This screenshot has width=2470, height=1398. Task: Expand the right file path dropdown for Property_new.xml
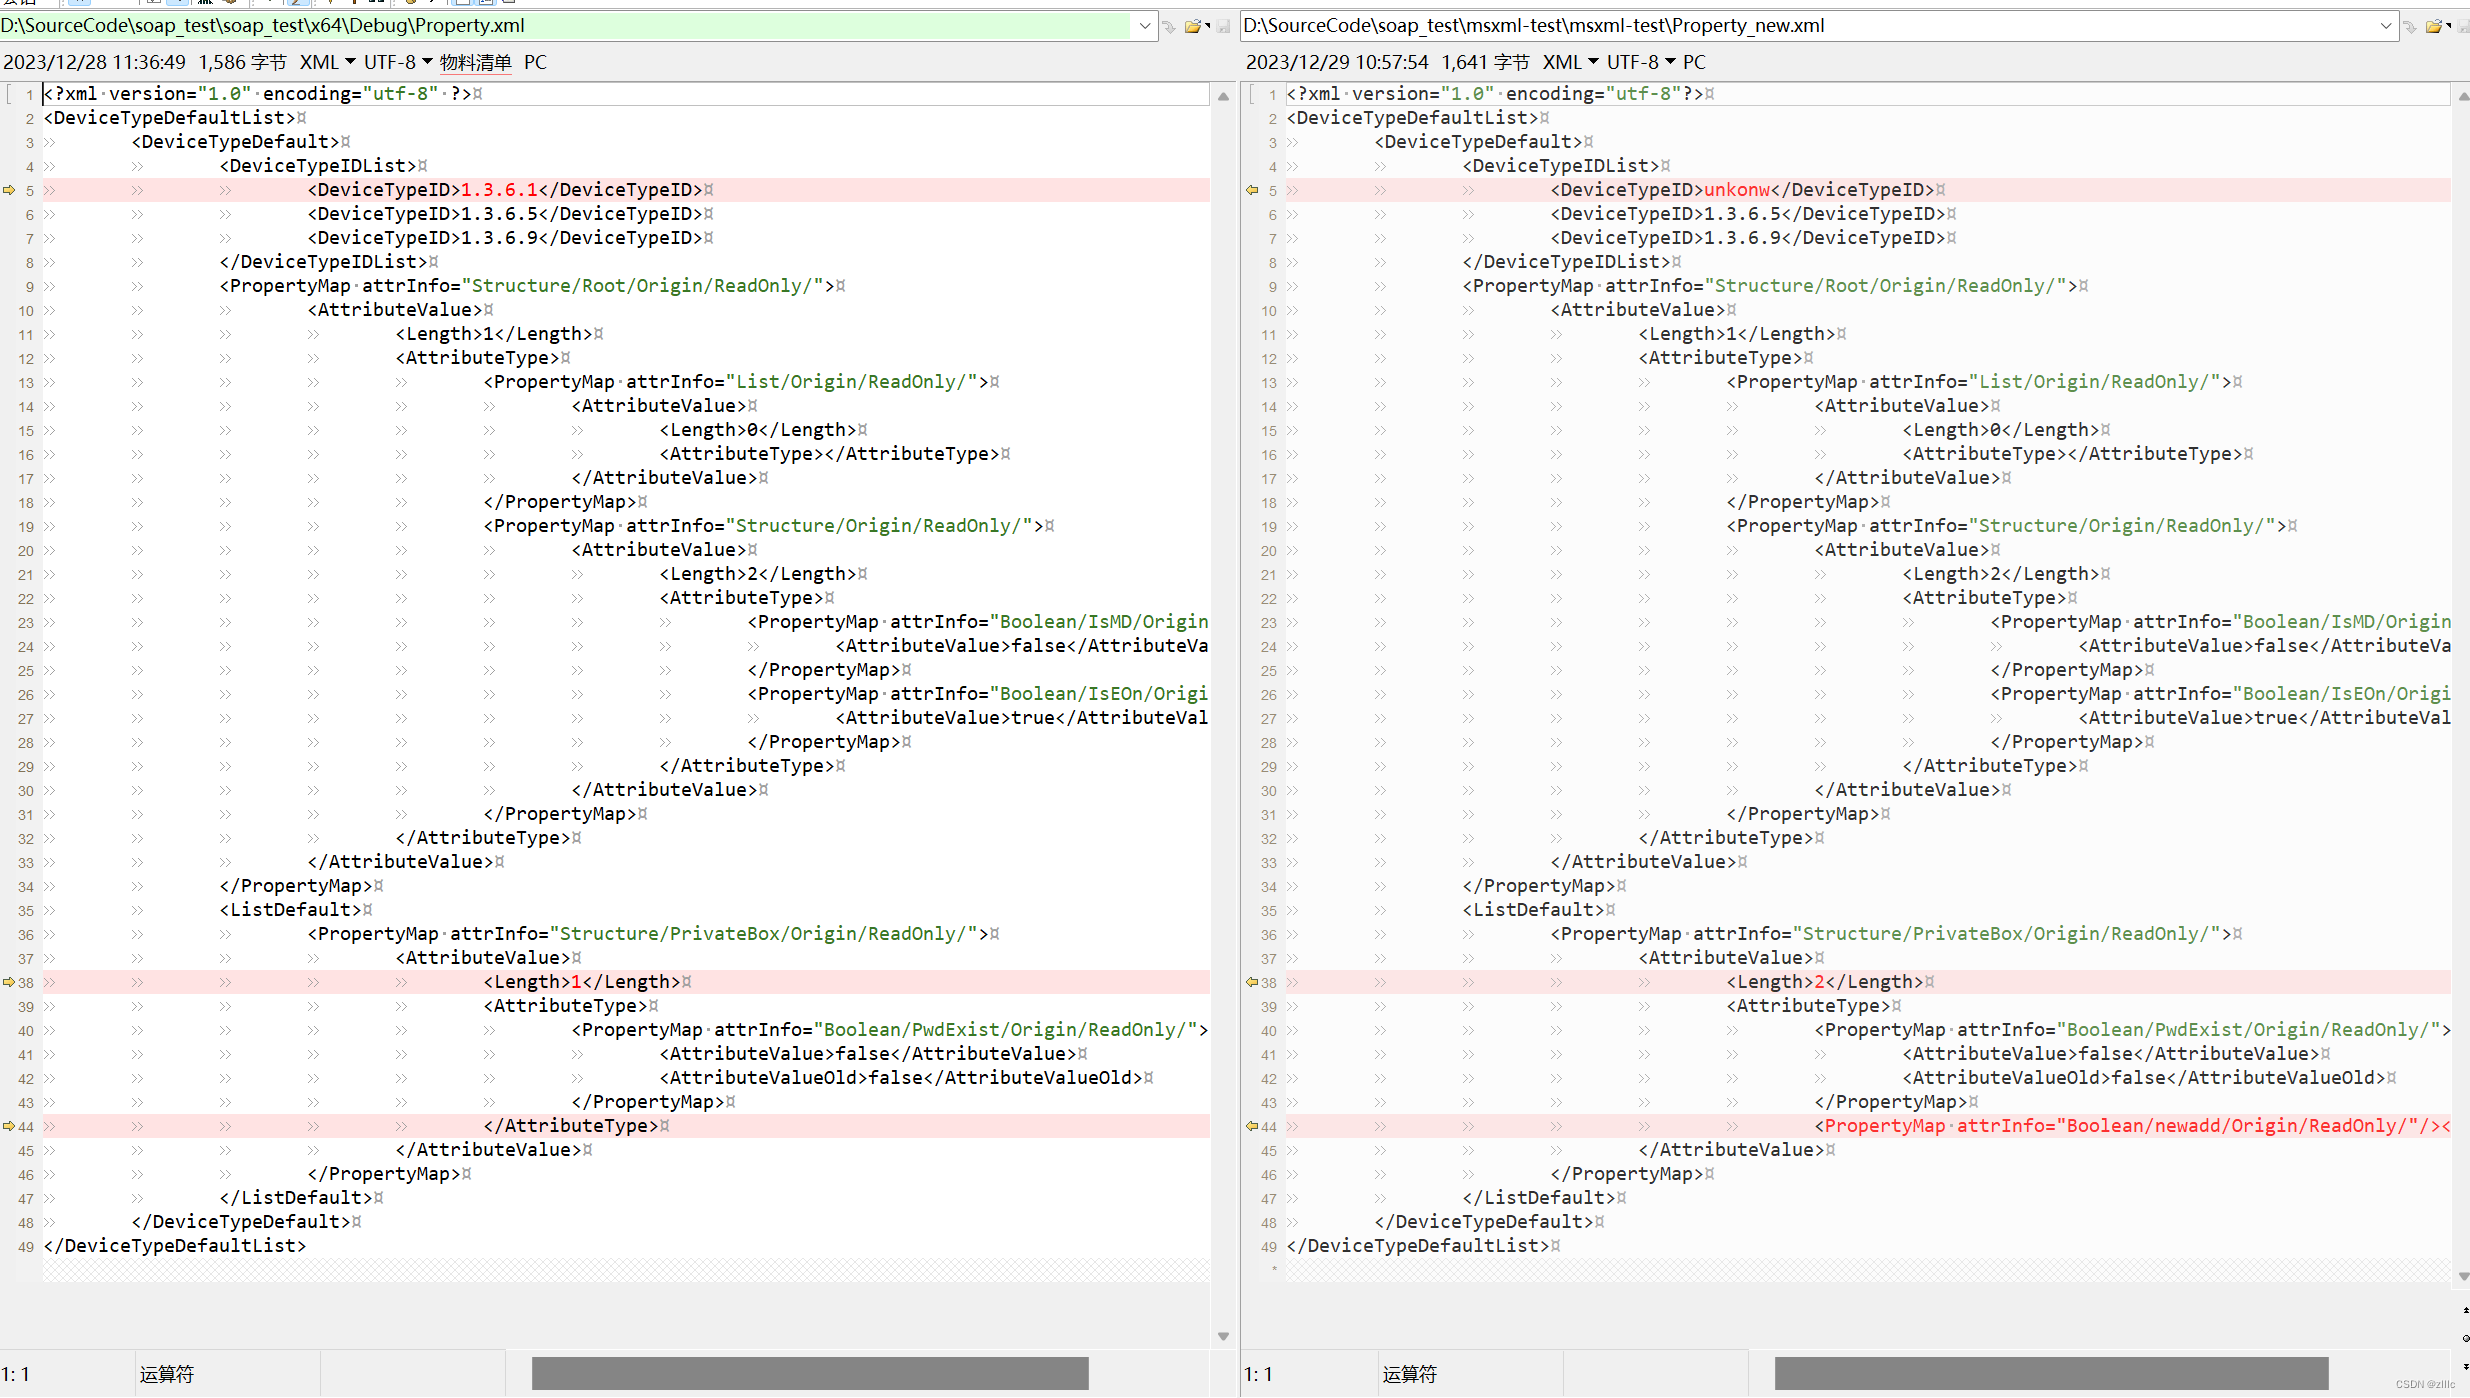click(2388, 26)
